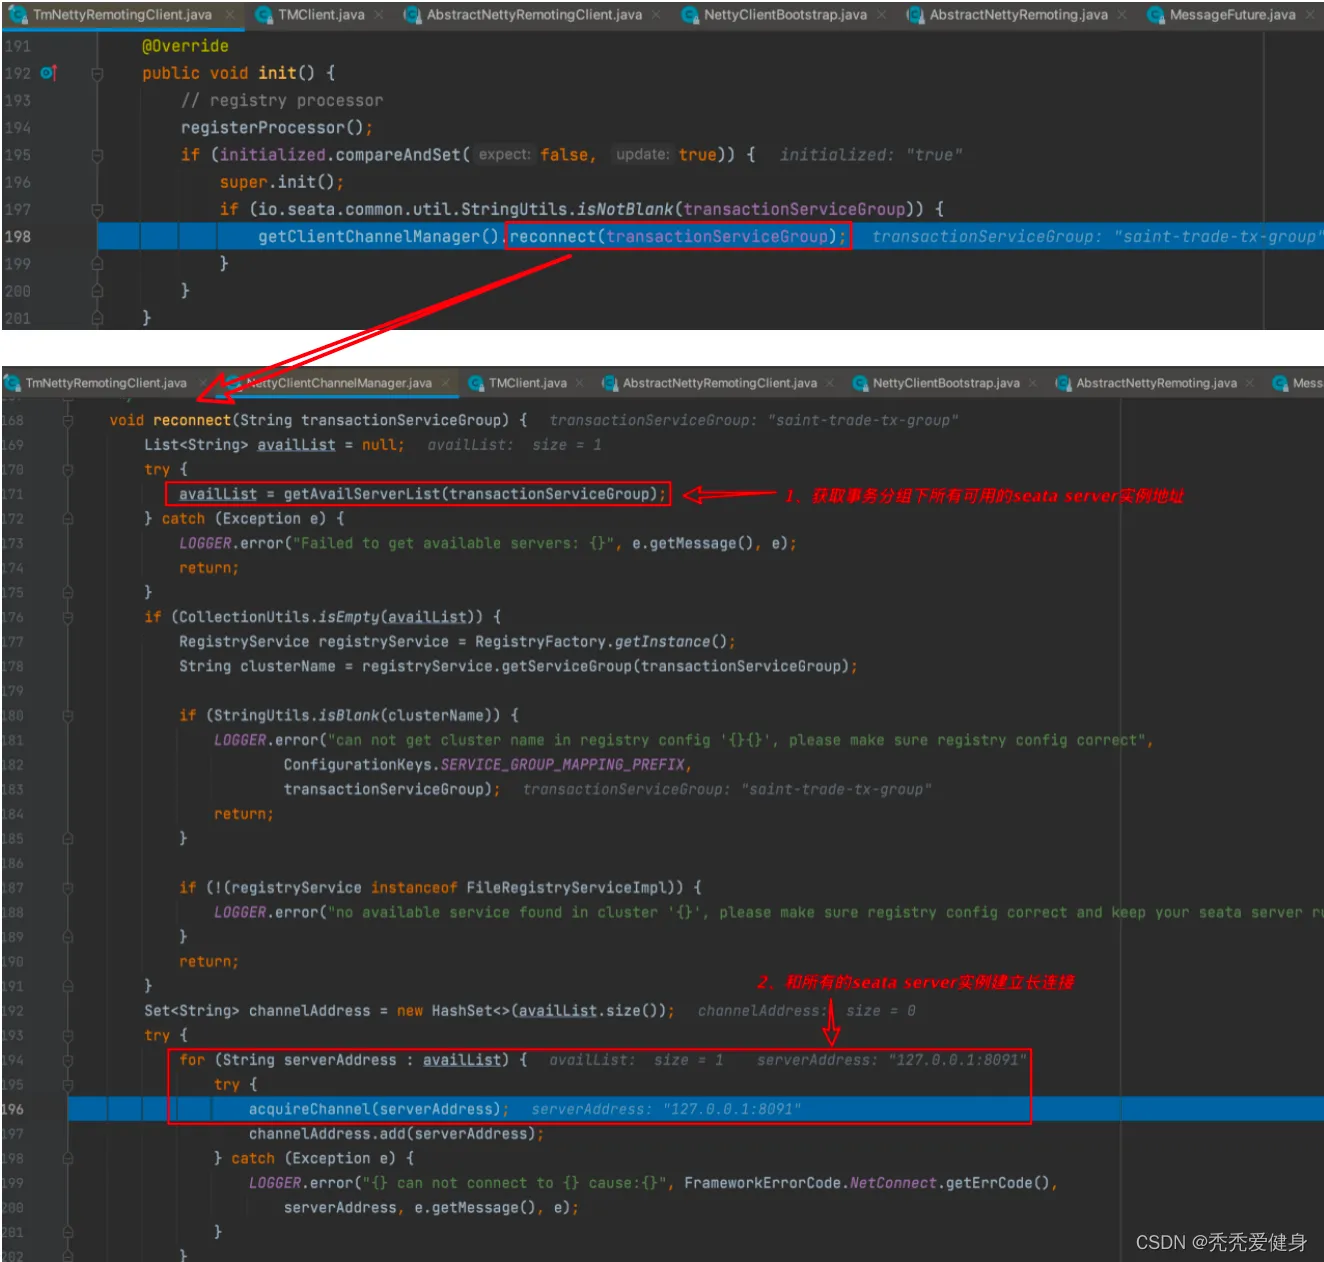1324x1262 pixels.
Task: Click the MessageFuture.java tab file icon
Action: coord(1156,15)
